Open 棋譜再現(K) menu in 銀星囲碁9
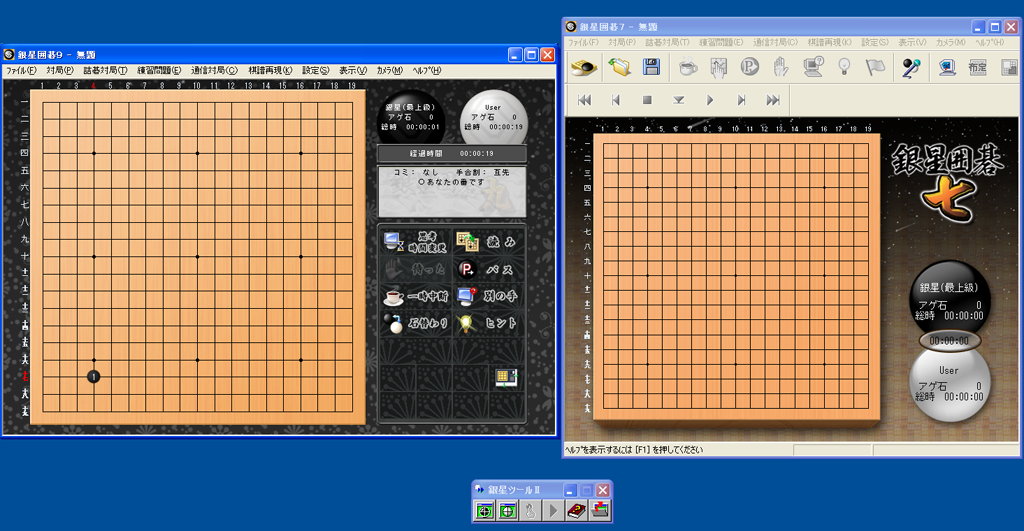Screen dimensions: 1024x531 coord(270,71)
